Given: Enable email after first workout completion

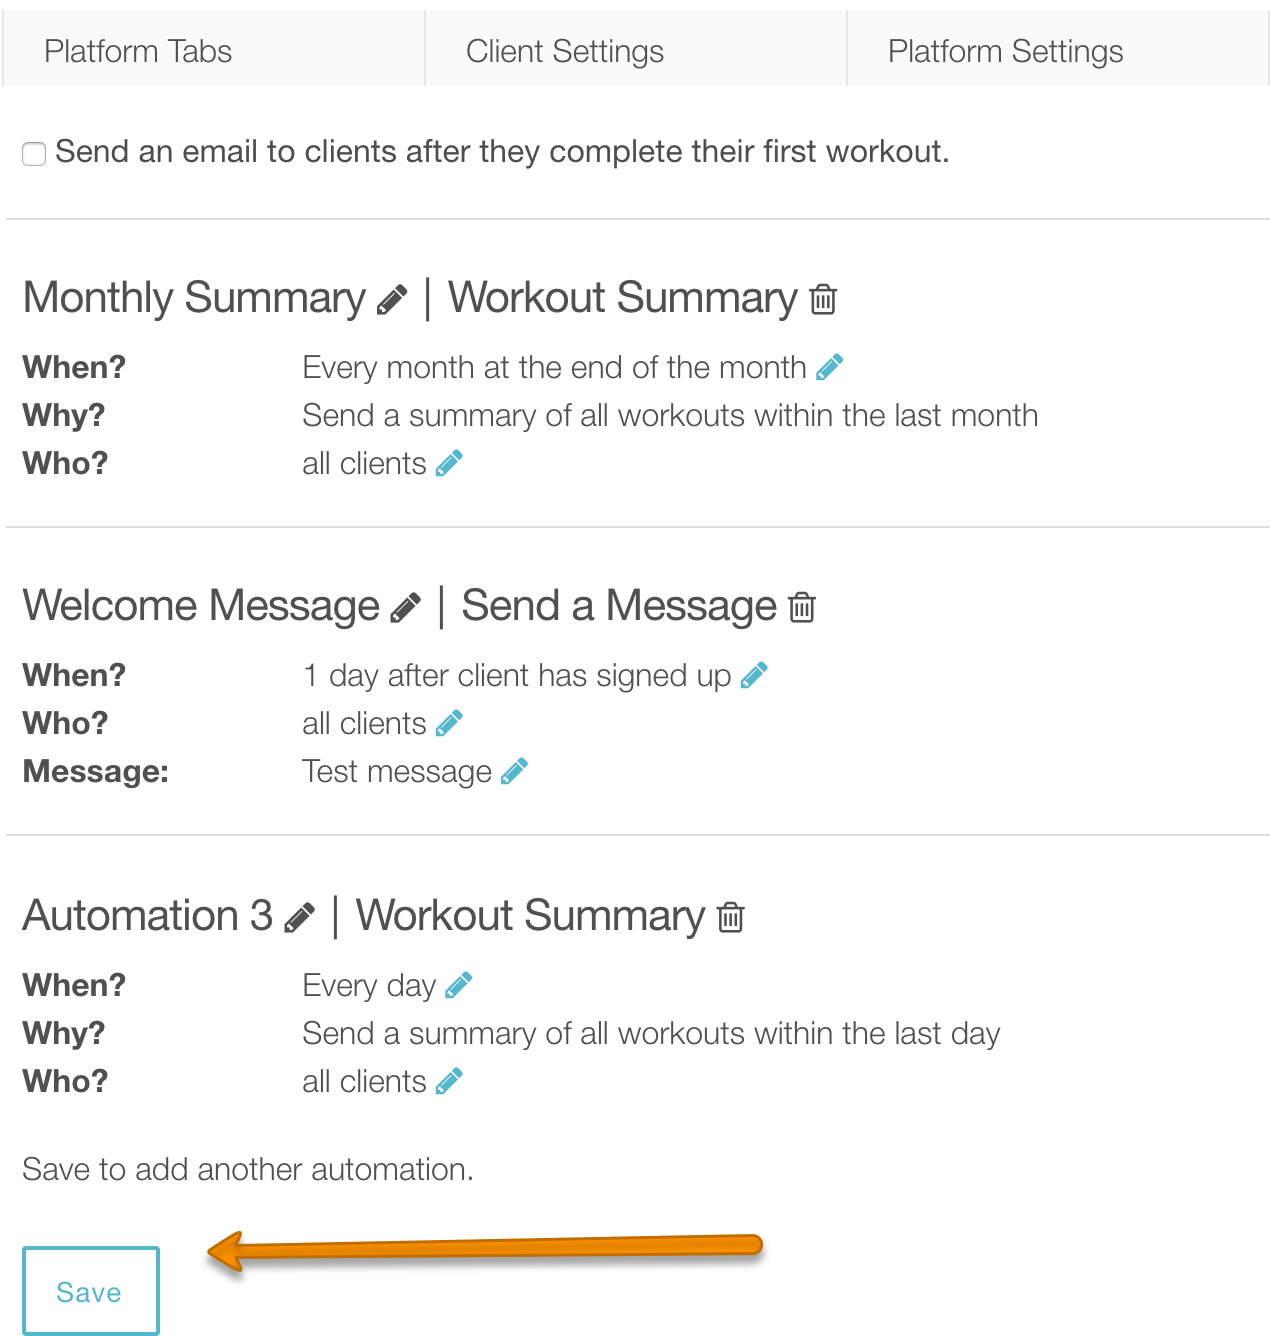Looking at the screenshot, I should [x=34, y=153].
